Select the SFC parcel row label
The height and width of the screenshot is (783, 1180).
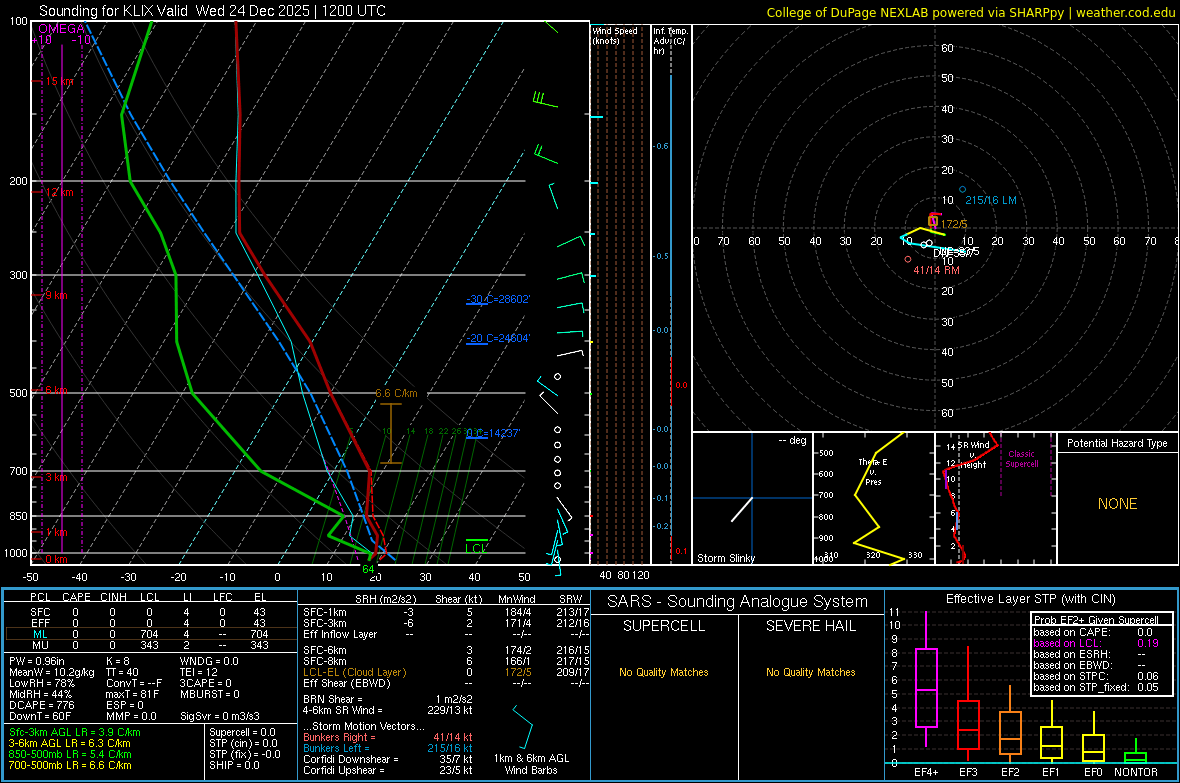[x=40, y=612]
